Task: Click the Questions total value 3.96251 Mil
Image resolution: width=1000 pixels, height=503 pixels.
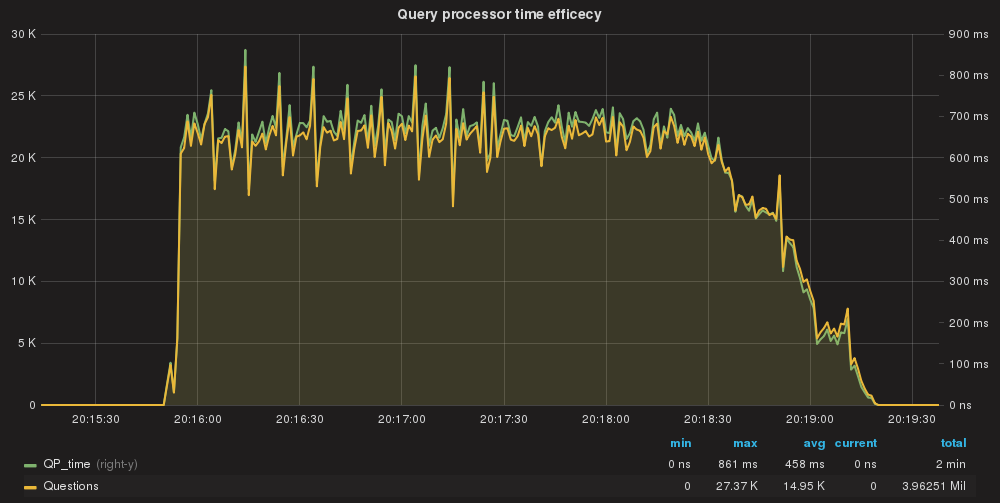Action: pos(942,486)
